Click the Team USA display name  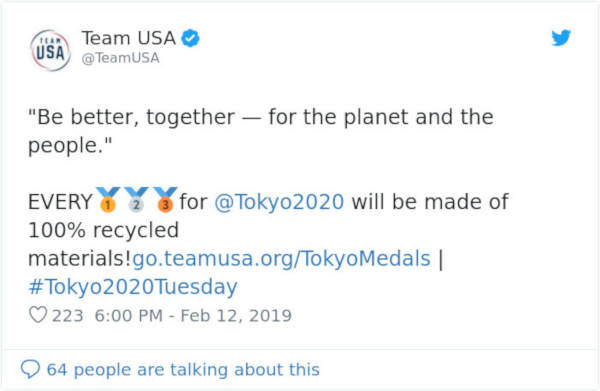[129, 38]
